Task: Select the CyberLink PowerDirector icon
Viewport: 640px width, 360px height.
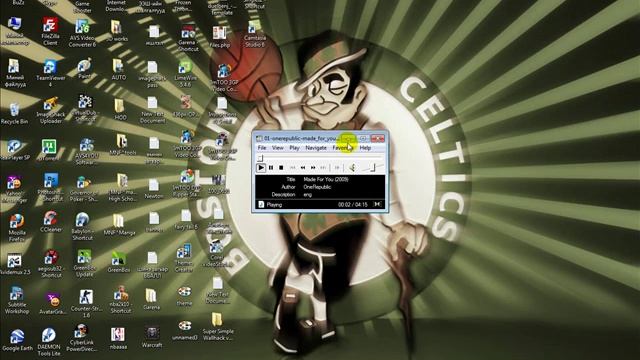Action: 81,339
